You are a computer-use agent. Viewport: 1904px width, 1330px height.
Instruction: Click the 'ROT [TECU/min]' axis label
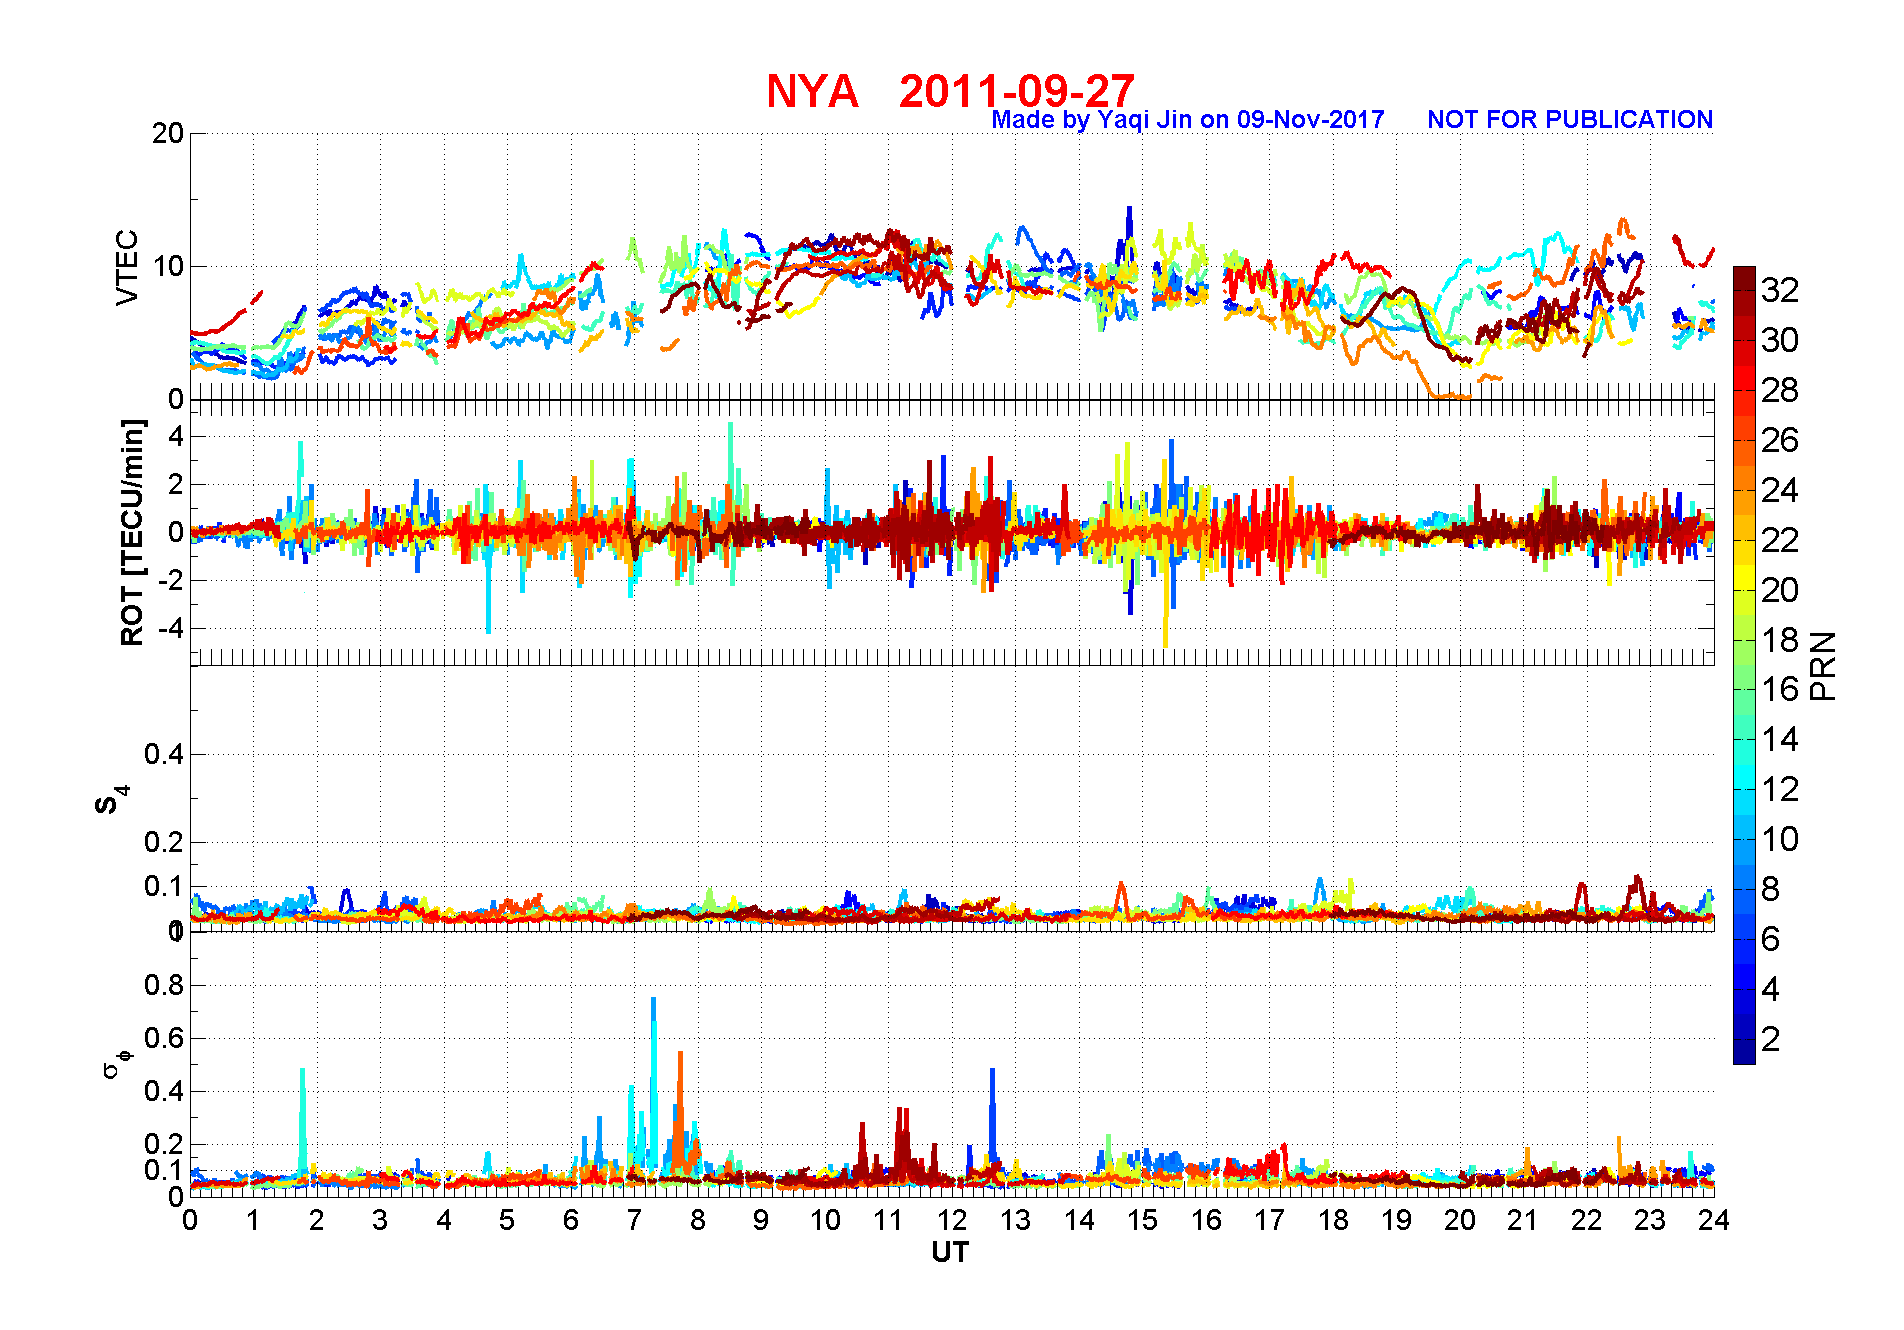click(x=132, y=532)
